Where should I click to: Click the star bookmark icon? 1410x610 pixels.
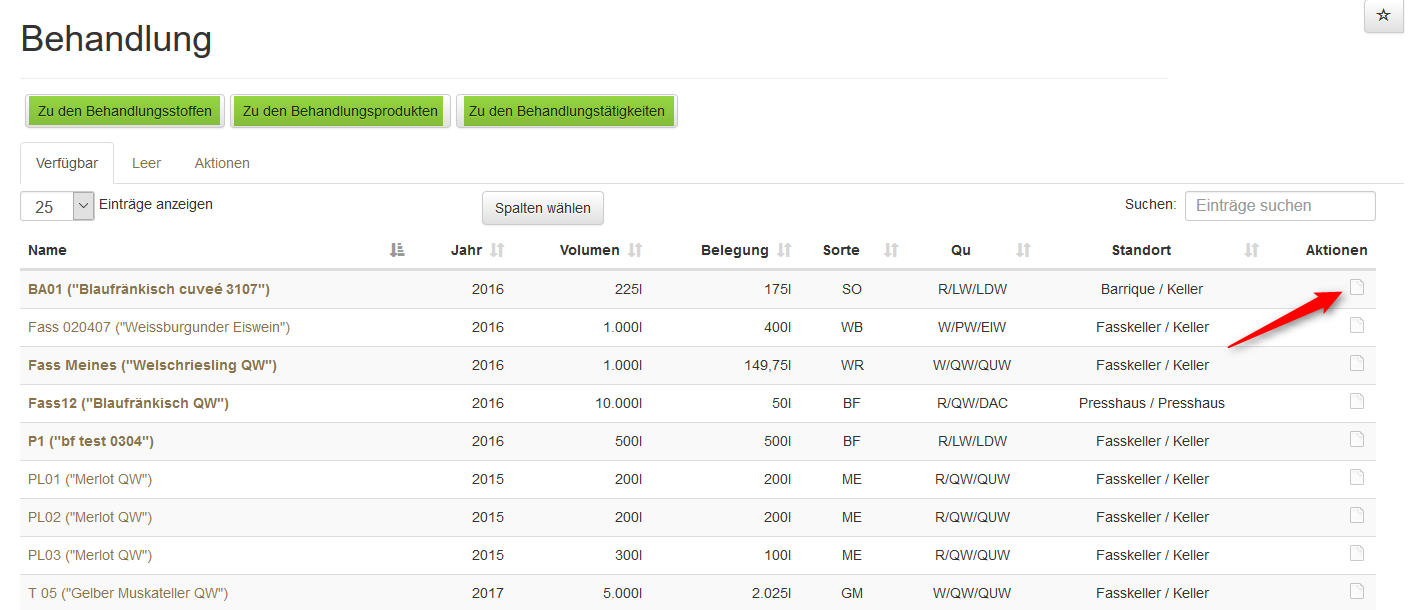coord(1384,16)
